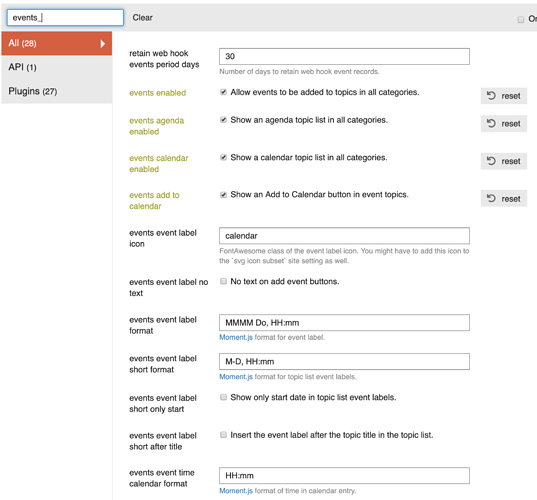Click the 'events event label short after title' name
The height and width of the screenshot is (500, 537).
coord(163,441)
